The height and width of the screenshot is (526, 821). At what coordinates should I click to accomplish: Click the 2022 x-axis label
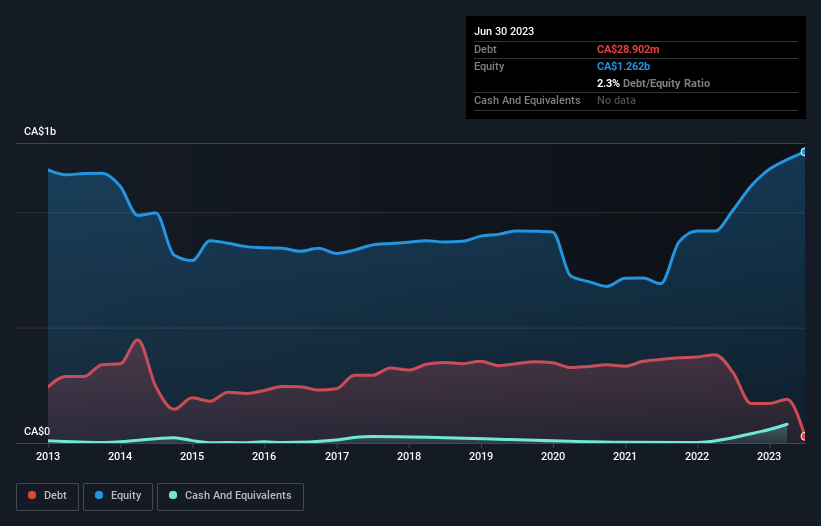pos(697,456)
